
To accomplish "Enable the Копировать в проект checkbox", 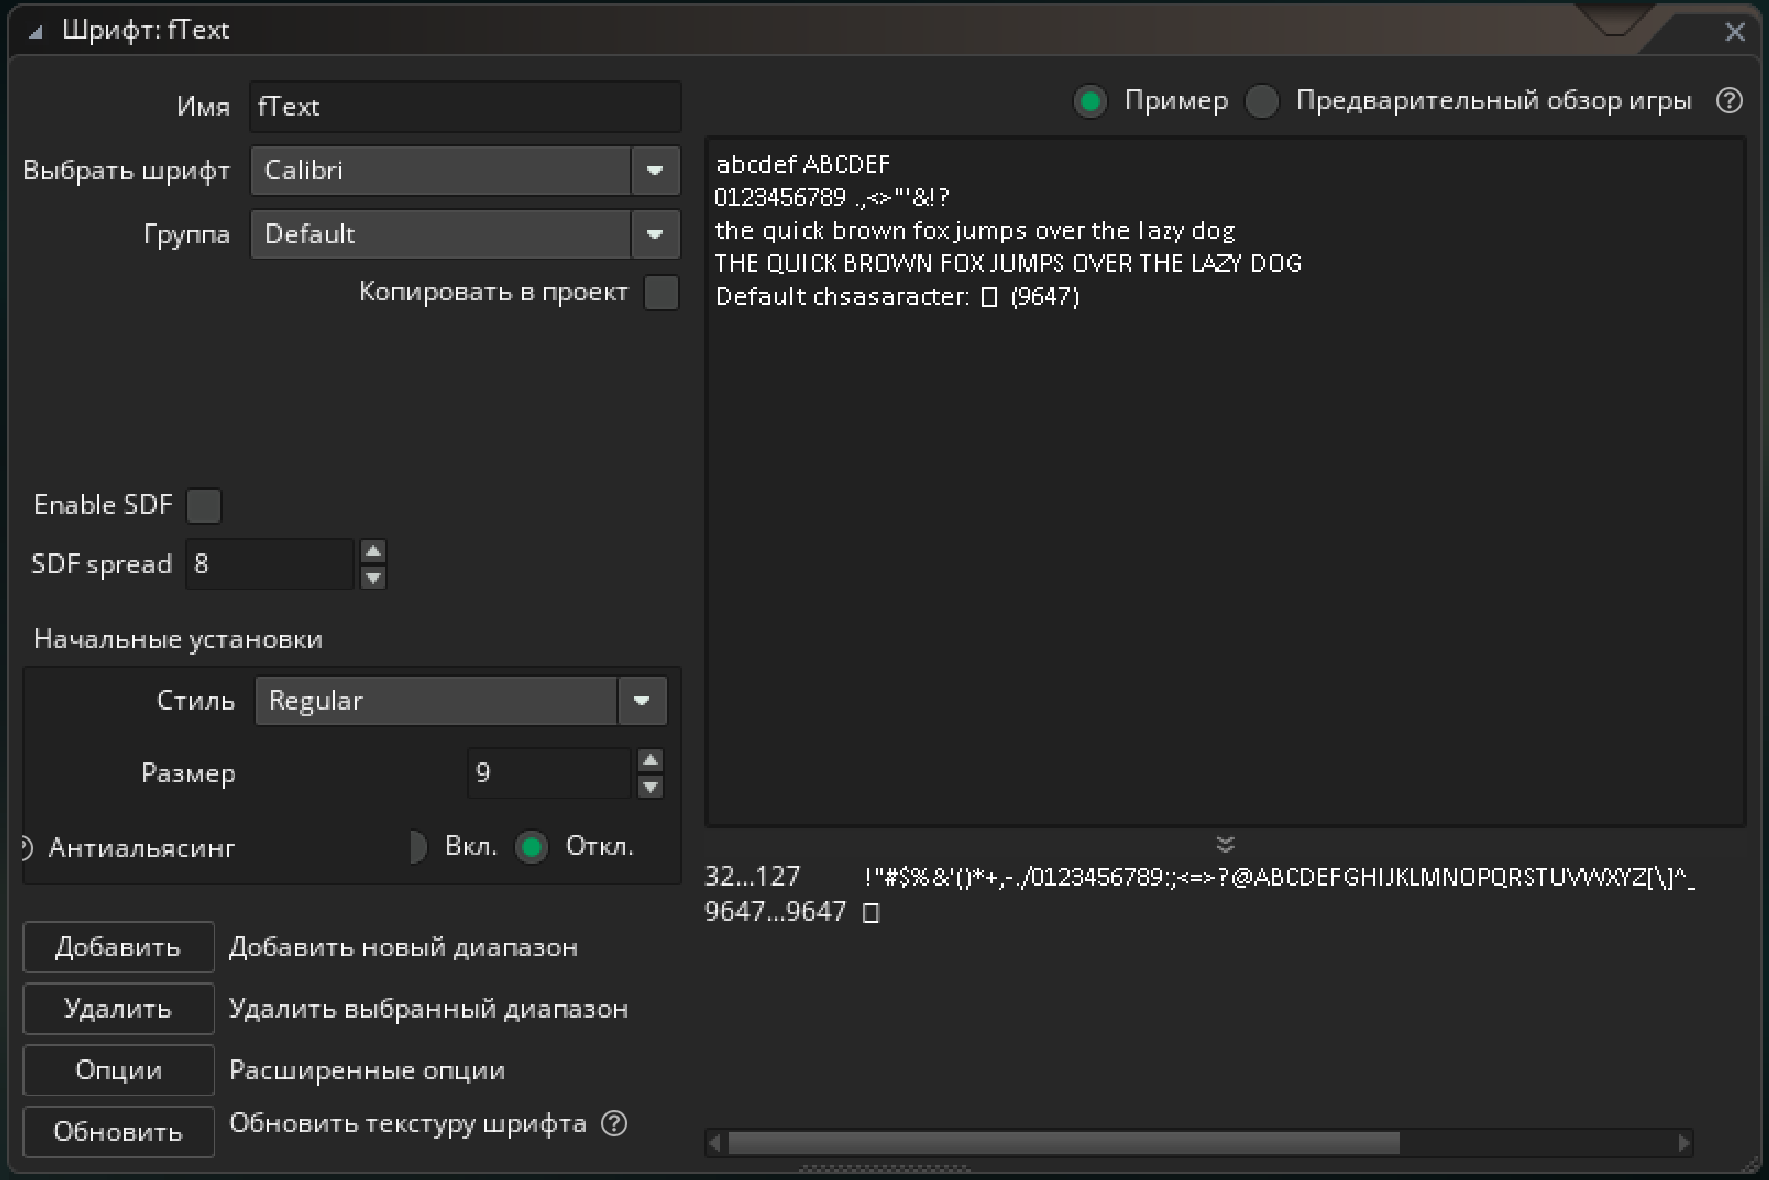I will (661, 293).
